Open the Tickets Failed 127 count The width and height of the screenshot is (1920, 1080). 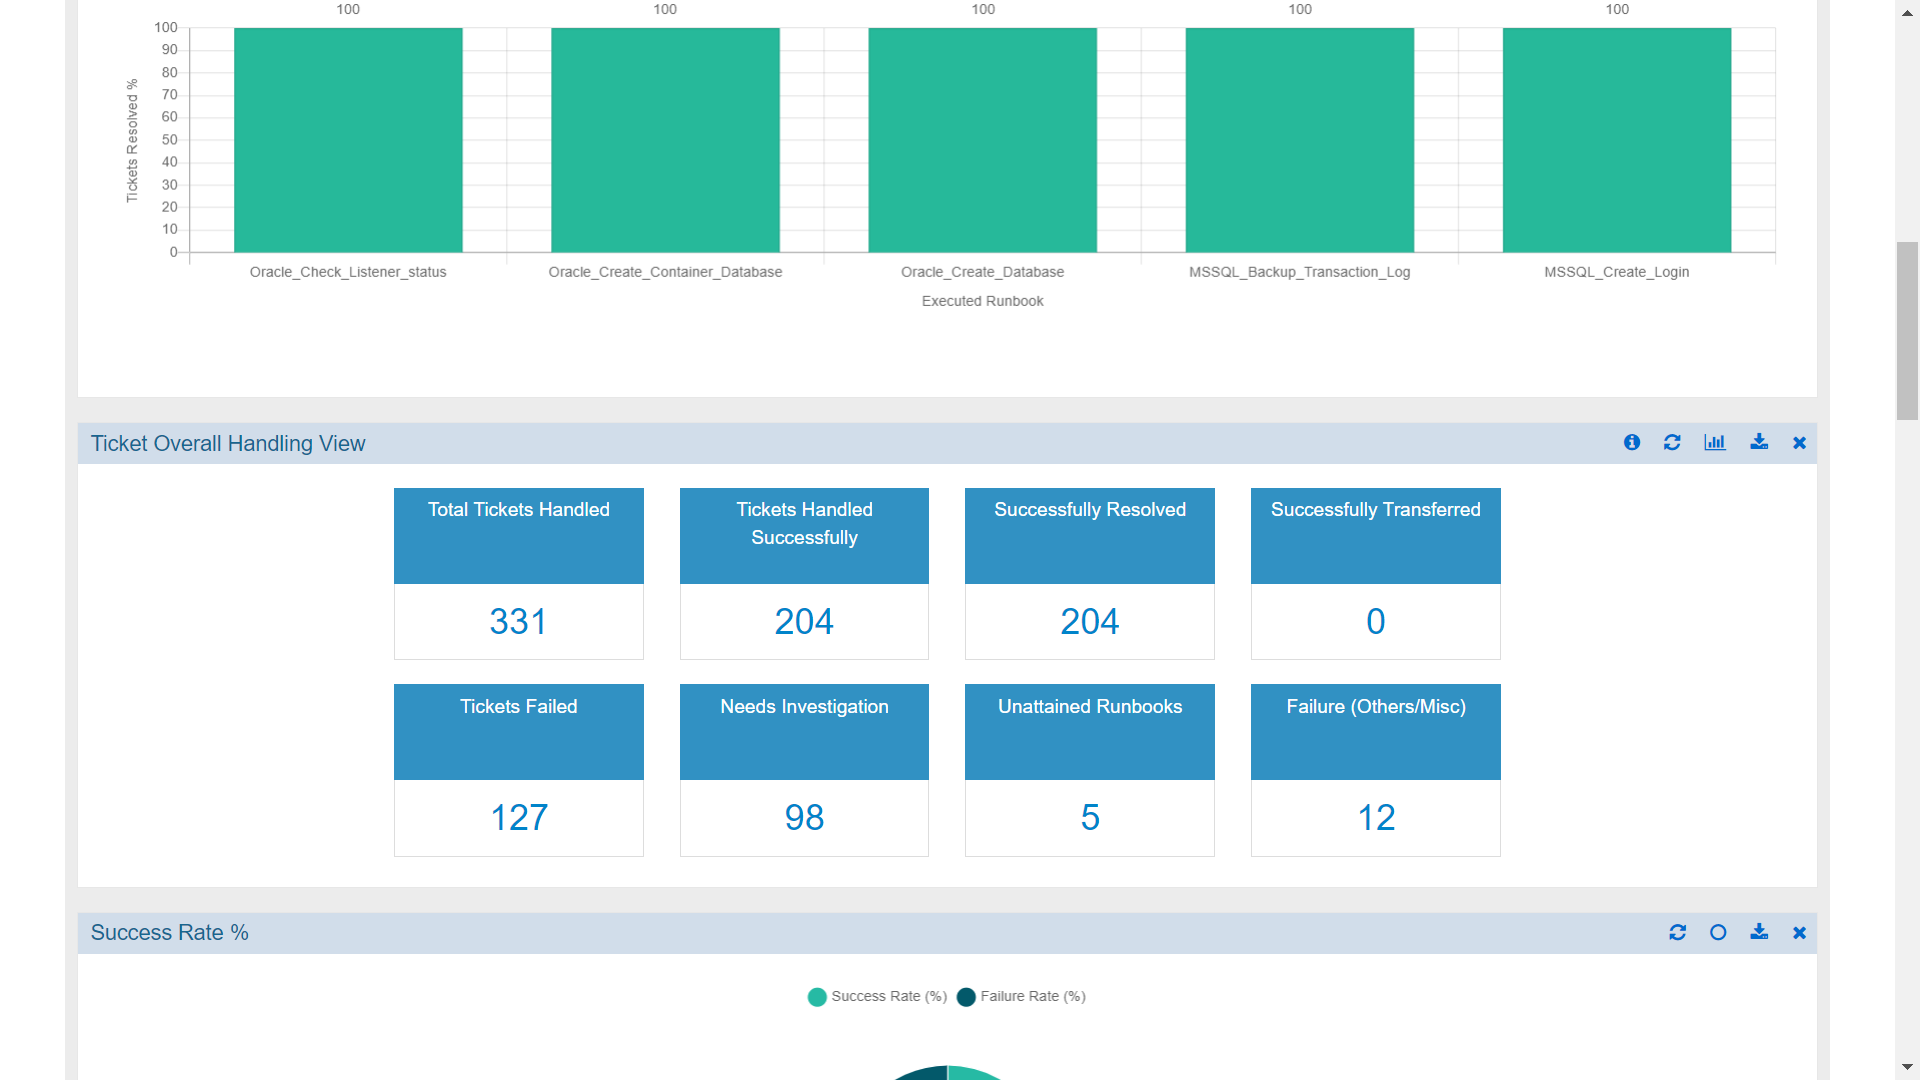point(518,818)
